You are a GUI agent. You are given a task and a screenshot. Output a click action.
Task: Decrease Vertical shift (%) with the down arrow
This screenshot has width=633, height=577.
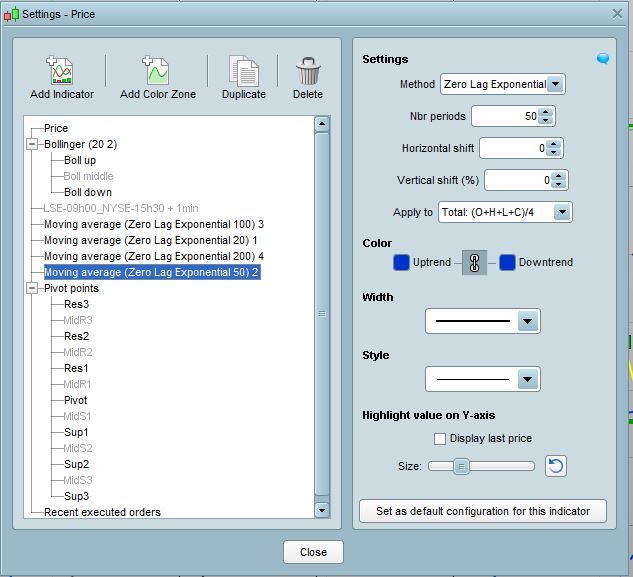click(x=558, y=184)
